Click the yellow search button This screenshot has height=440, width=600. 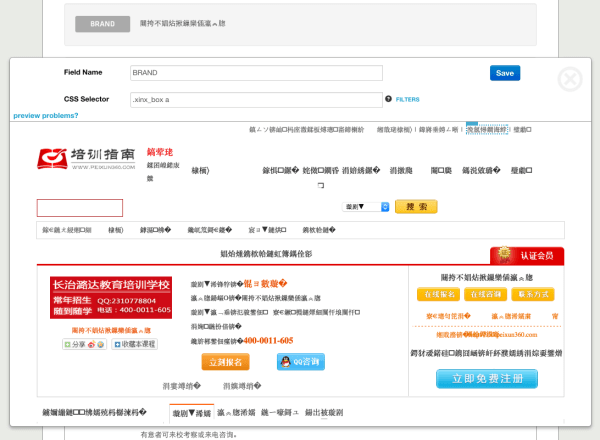(416, 207)
